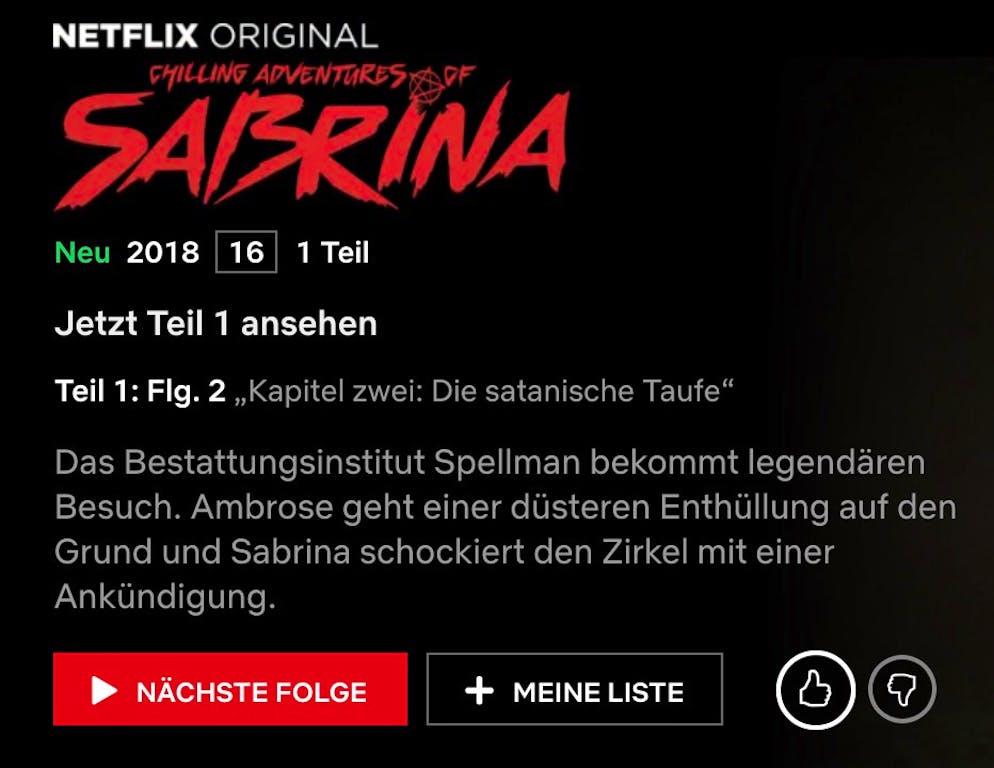The image size is (994, 768).
Task: Click the play triangle icon
Action: click(x=105, y=690)
